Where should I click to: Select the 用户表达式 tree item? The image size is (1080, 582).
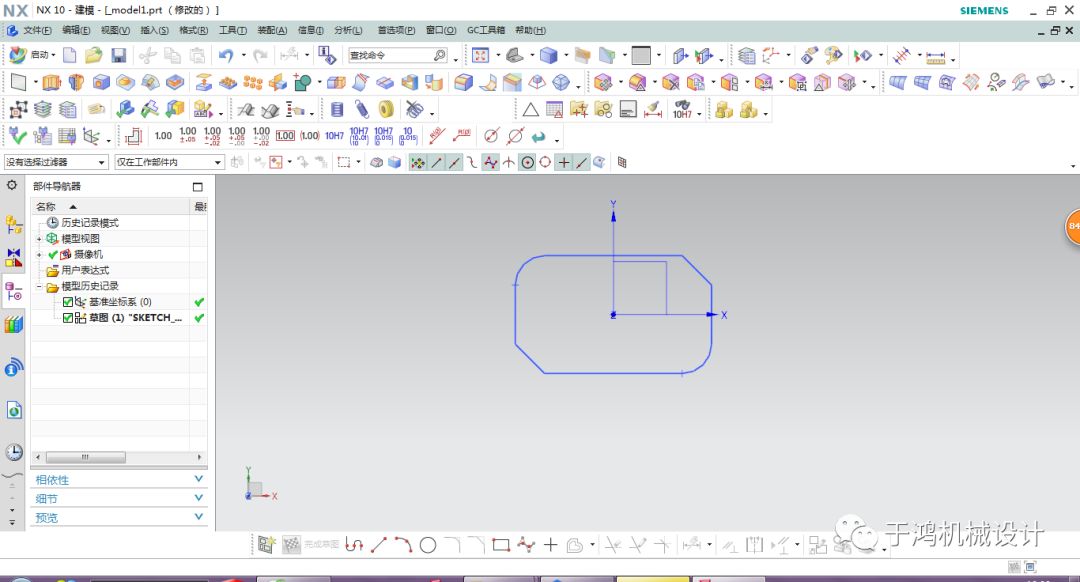click(85, 270)
